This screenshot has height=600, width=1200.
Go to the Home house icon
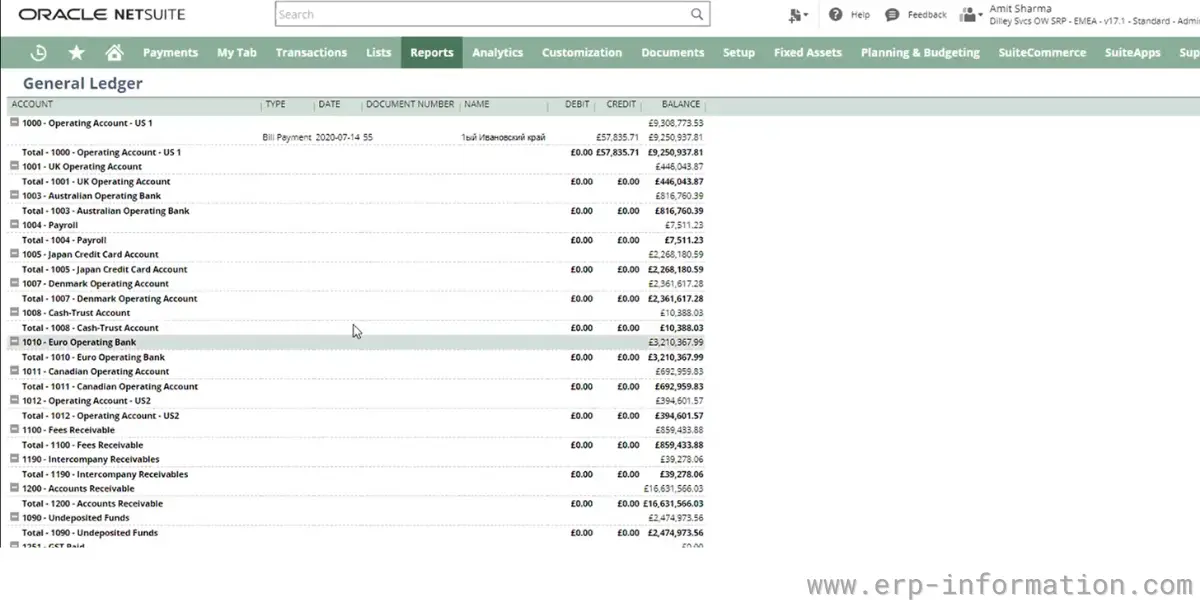(114, 53)
